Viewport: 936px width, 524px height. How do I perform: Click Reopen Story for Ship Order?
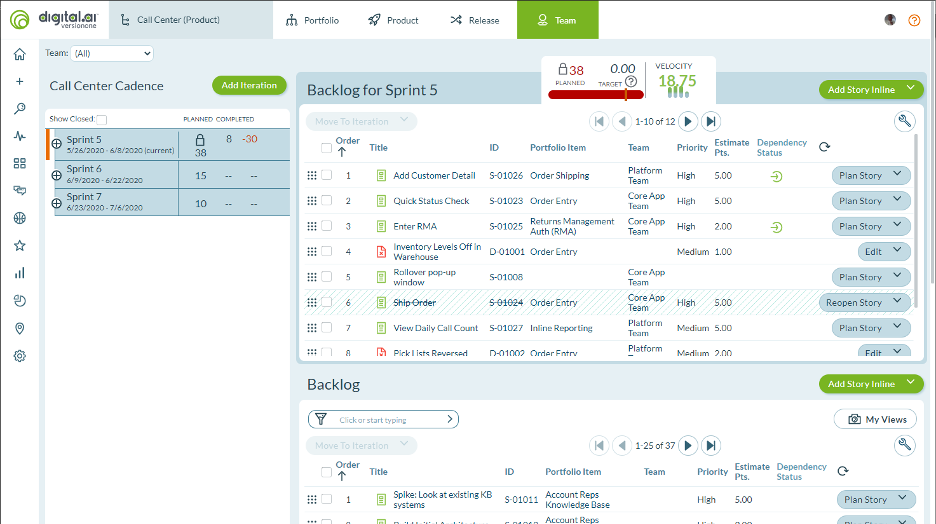854,303
